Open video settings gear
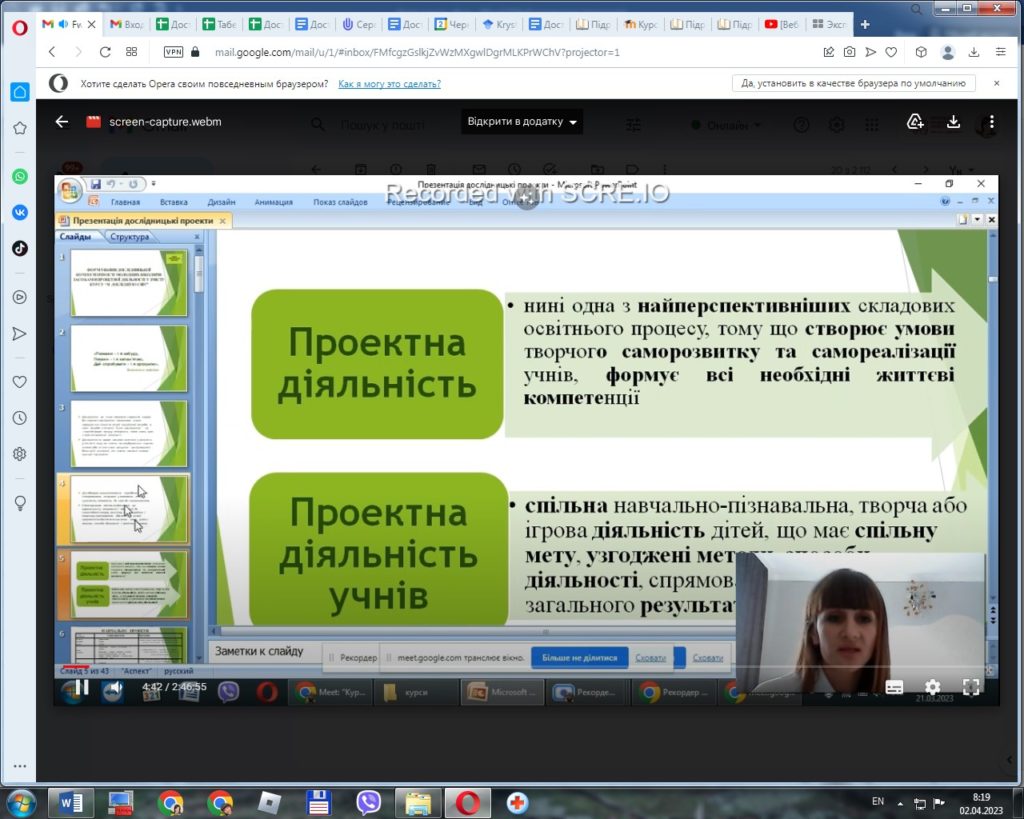Screen dimensions: 1024x819 click(933, 686)
